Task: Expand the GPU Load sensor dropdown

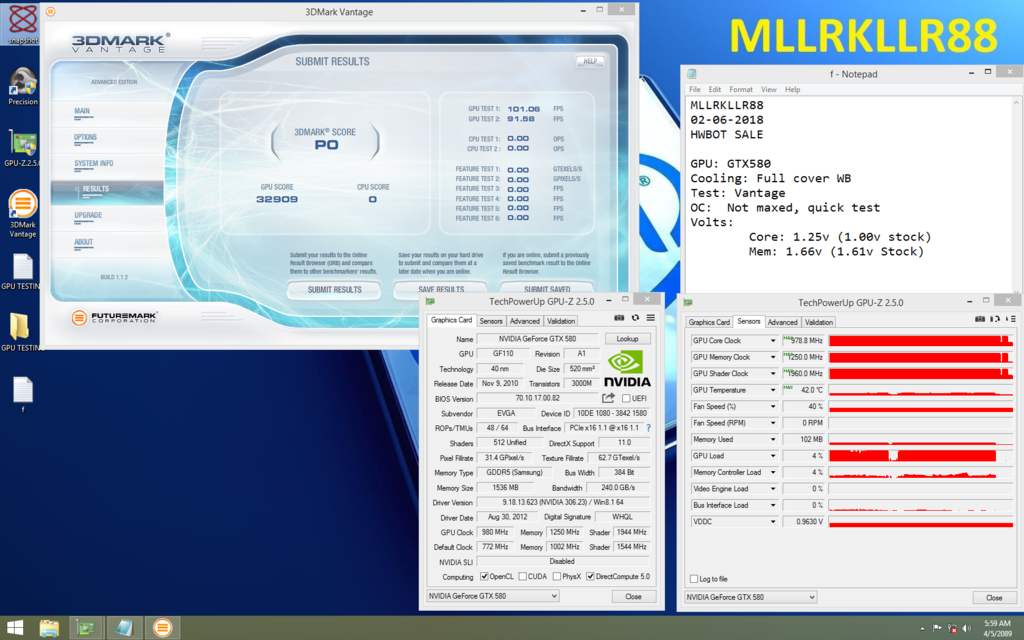Action: (773, 456)
